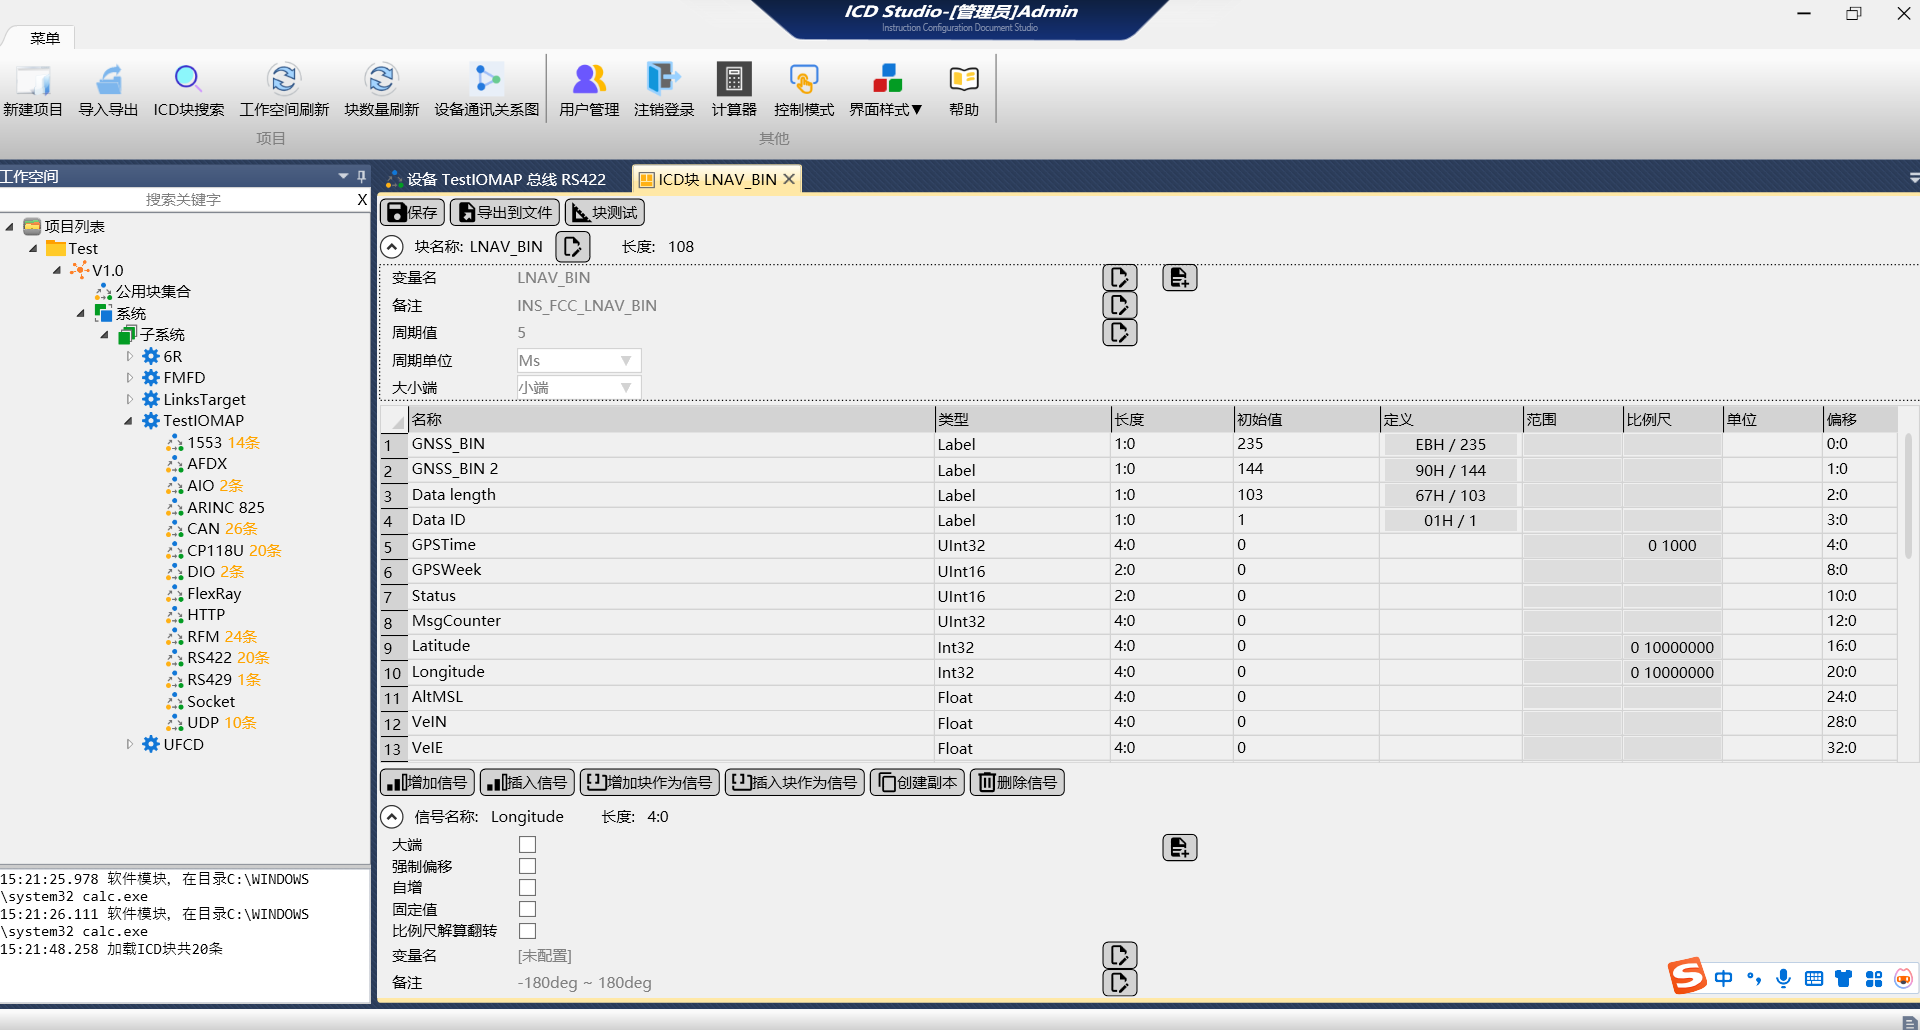Click the 导出到文件 button

pos(505,213)
